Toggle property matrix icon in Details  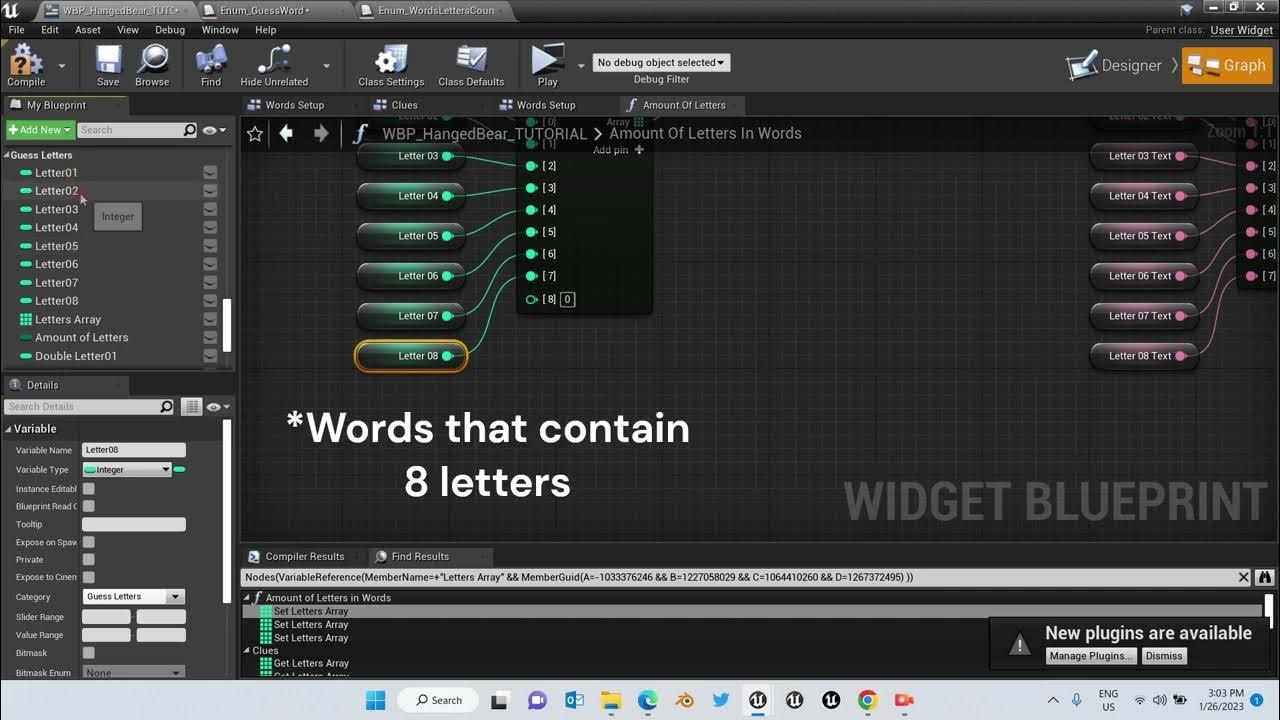tap(192, 407)
